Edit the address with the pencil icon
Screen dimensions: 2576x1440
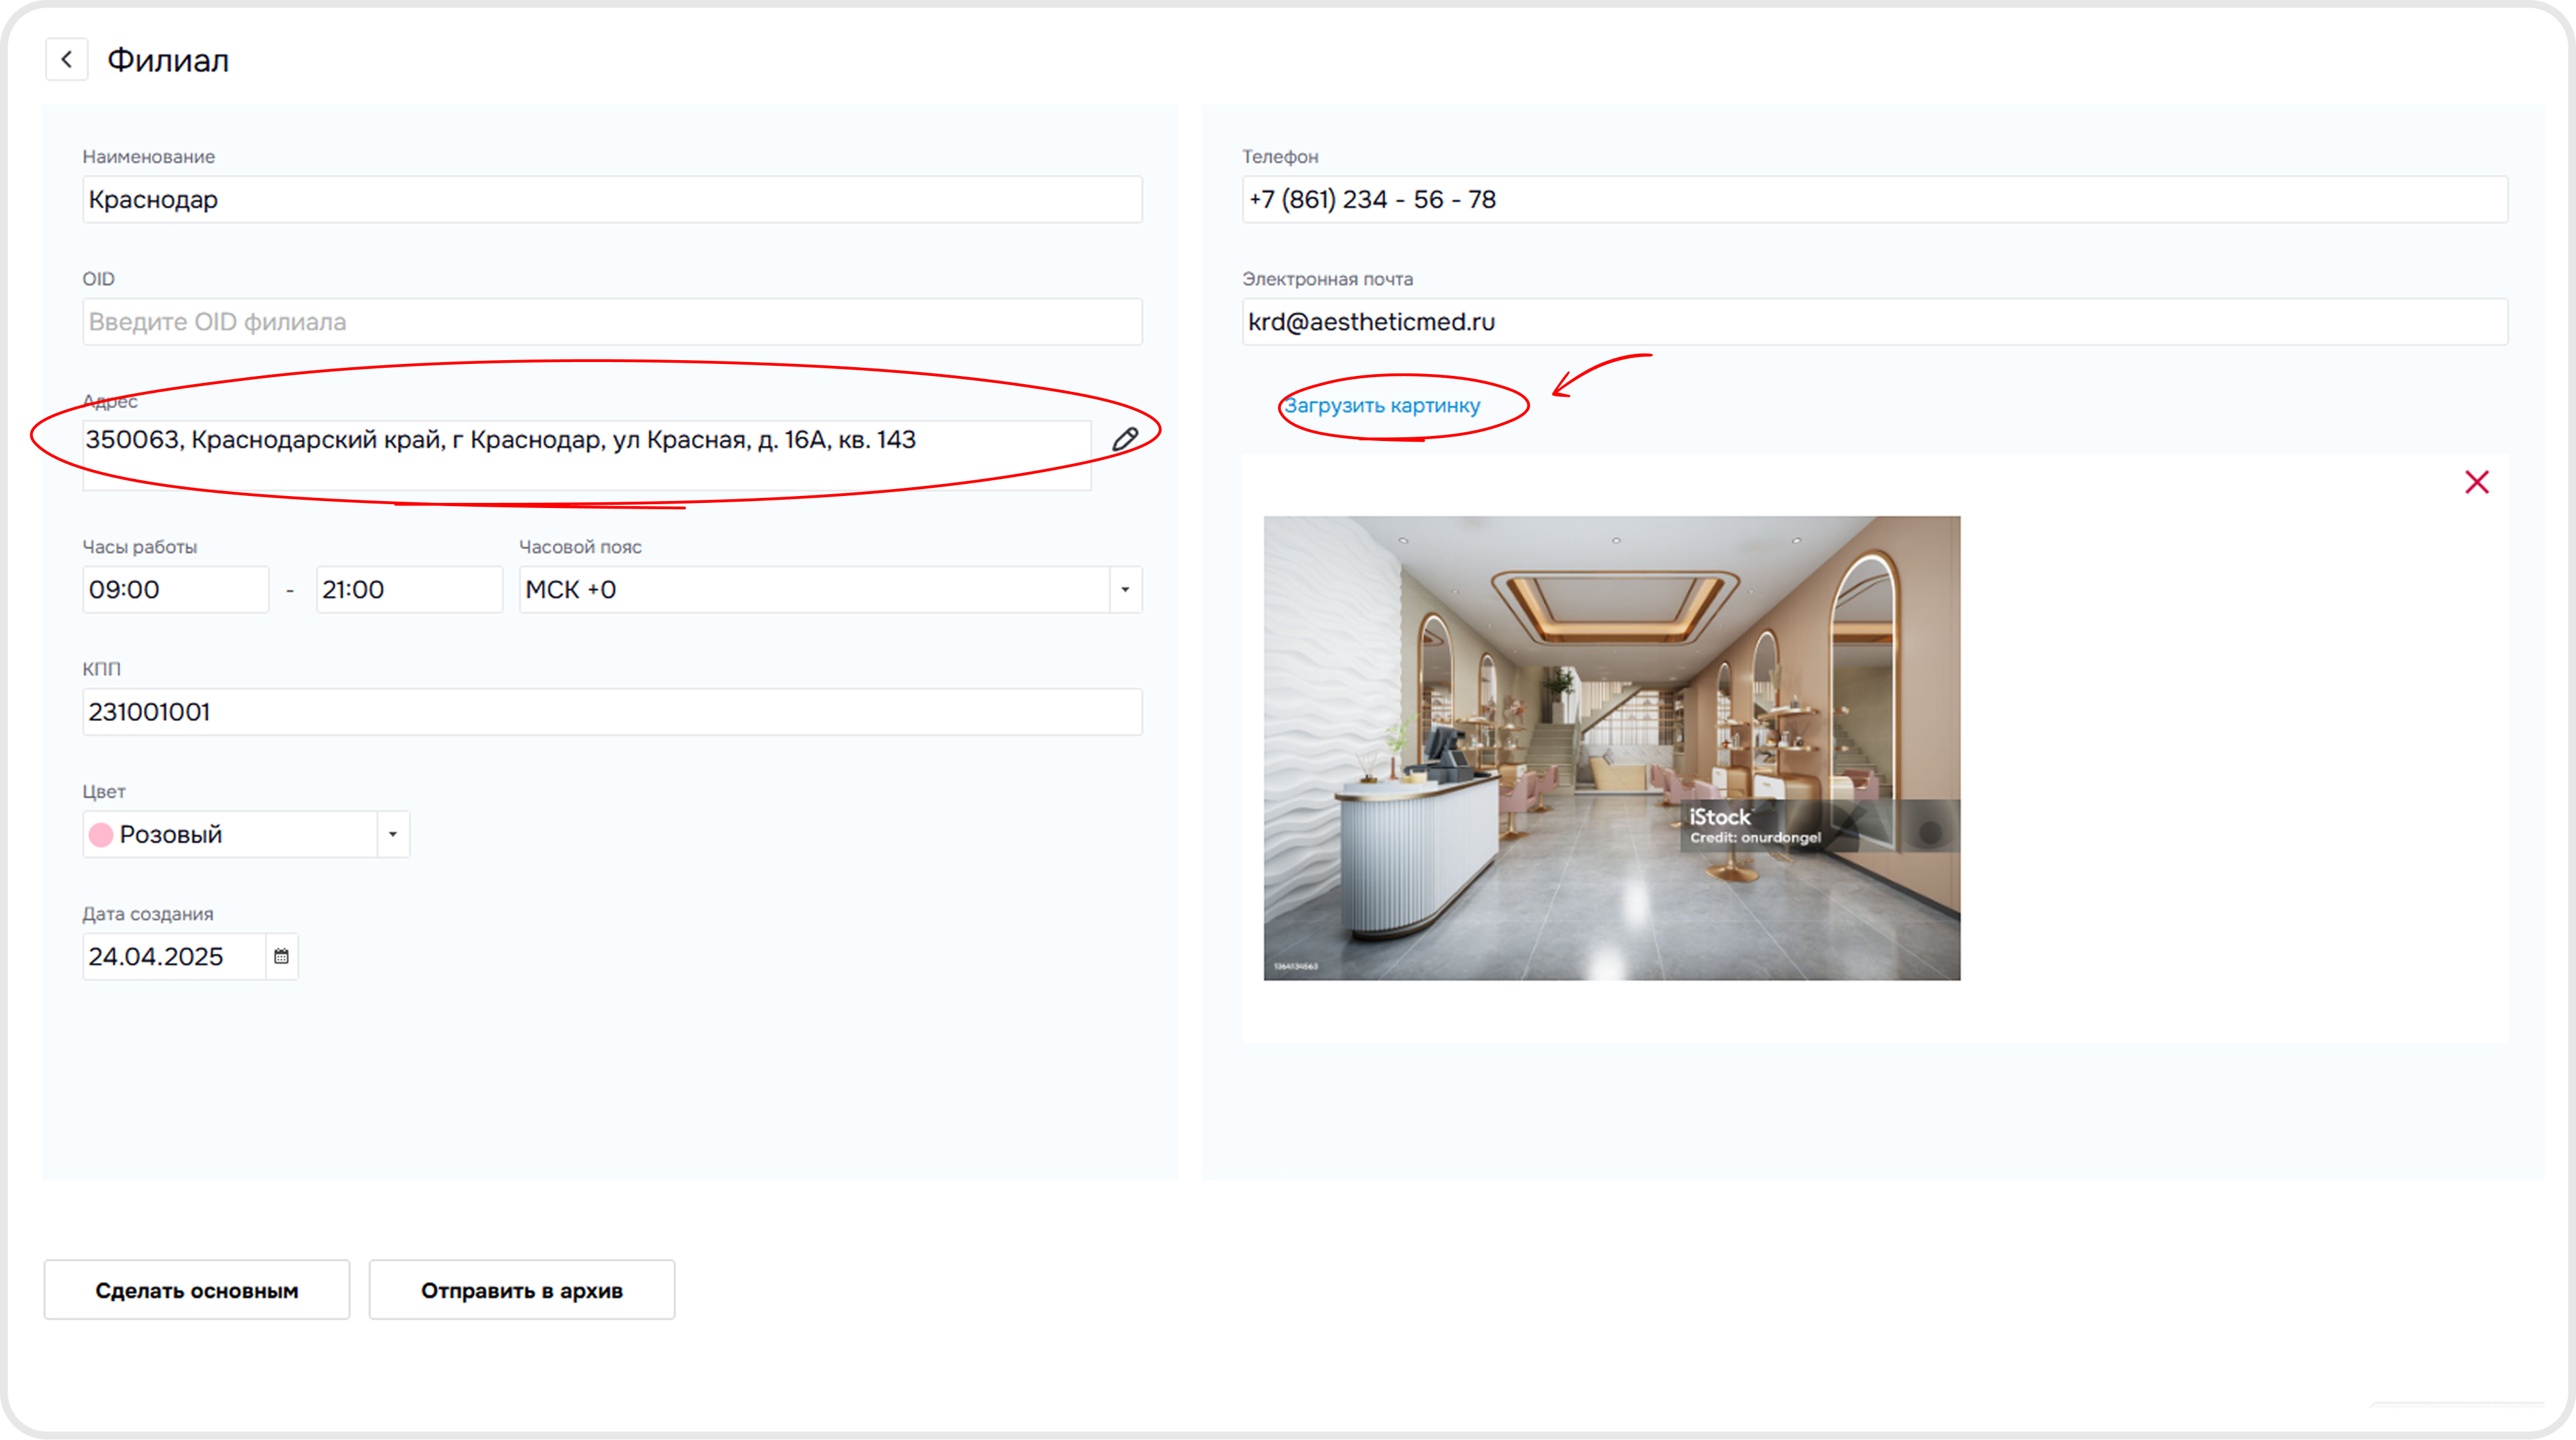tap(1125, 439)
